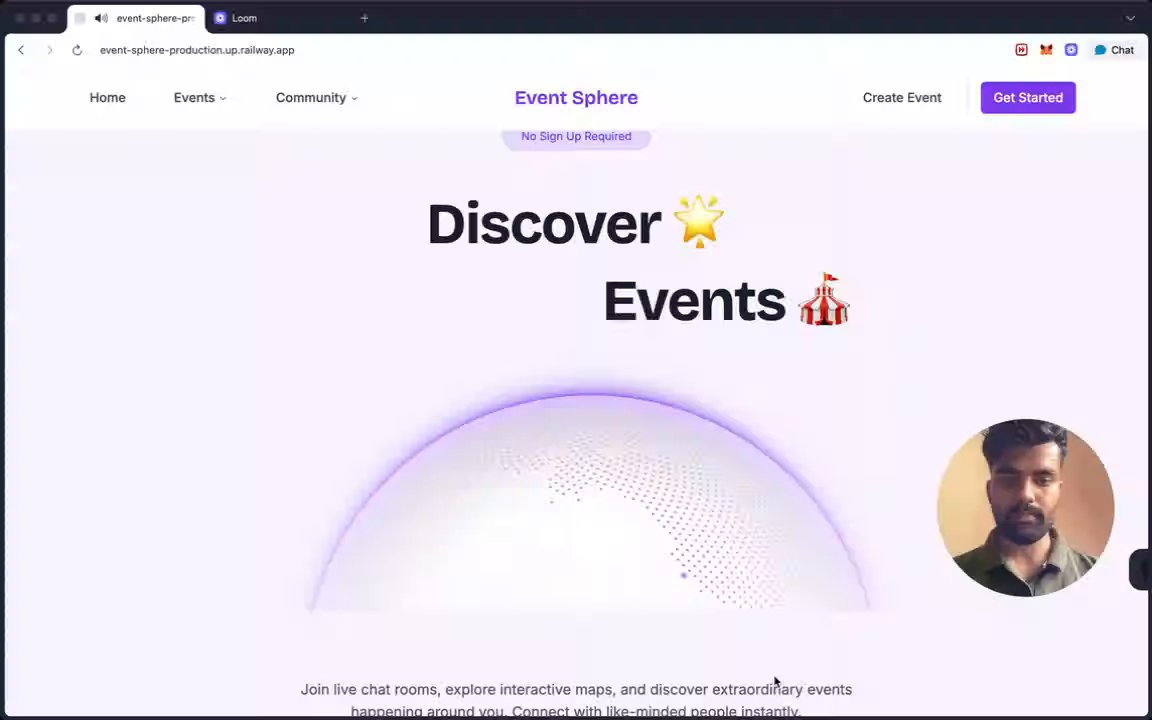
Task: Open a new tab with the plus icon
Action: tap(364, 18)
